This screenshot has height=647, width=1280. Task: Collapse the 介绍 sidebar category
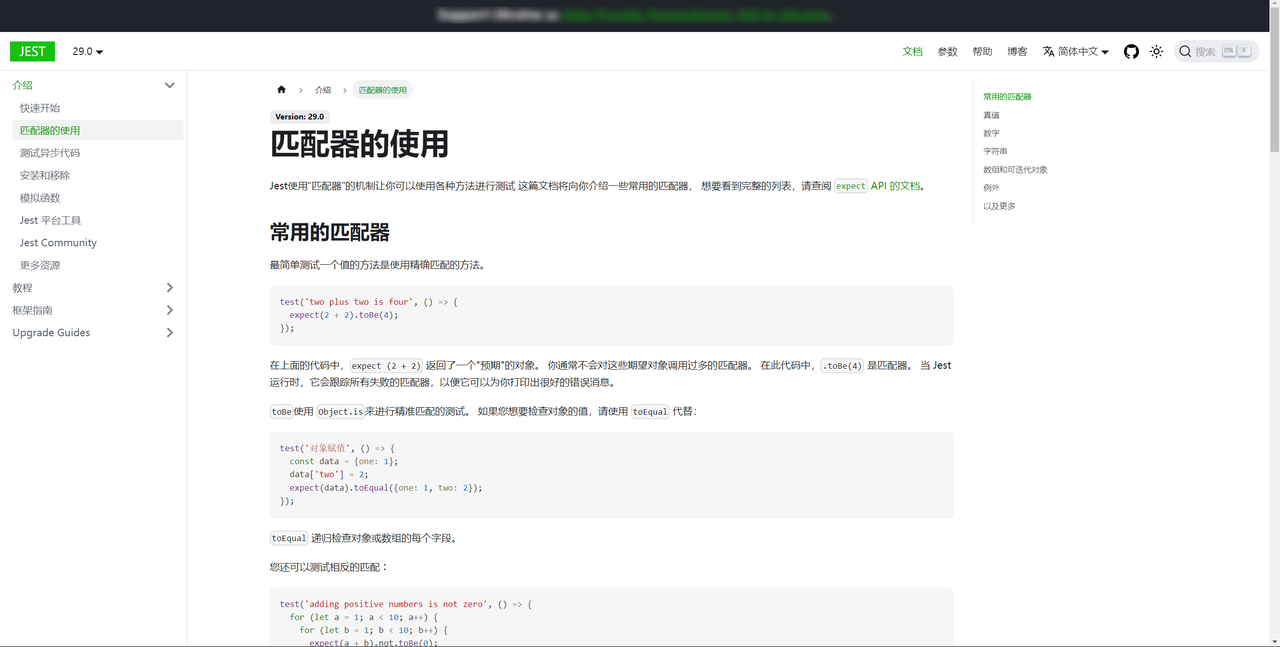click(x=169, y=85)
